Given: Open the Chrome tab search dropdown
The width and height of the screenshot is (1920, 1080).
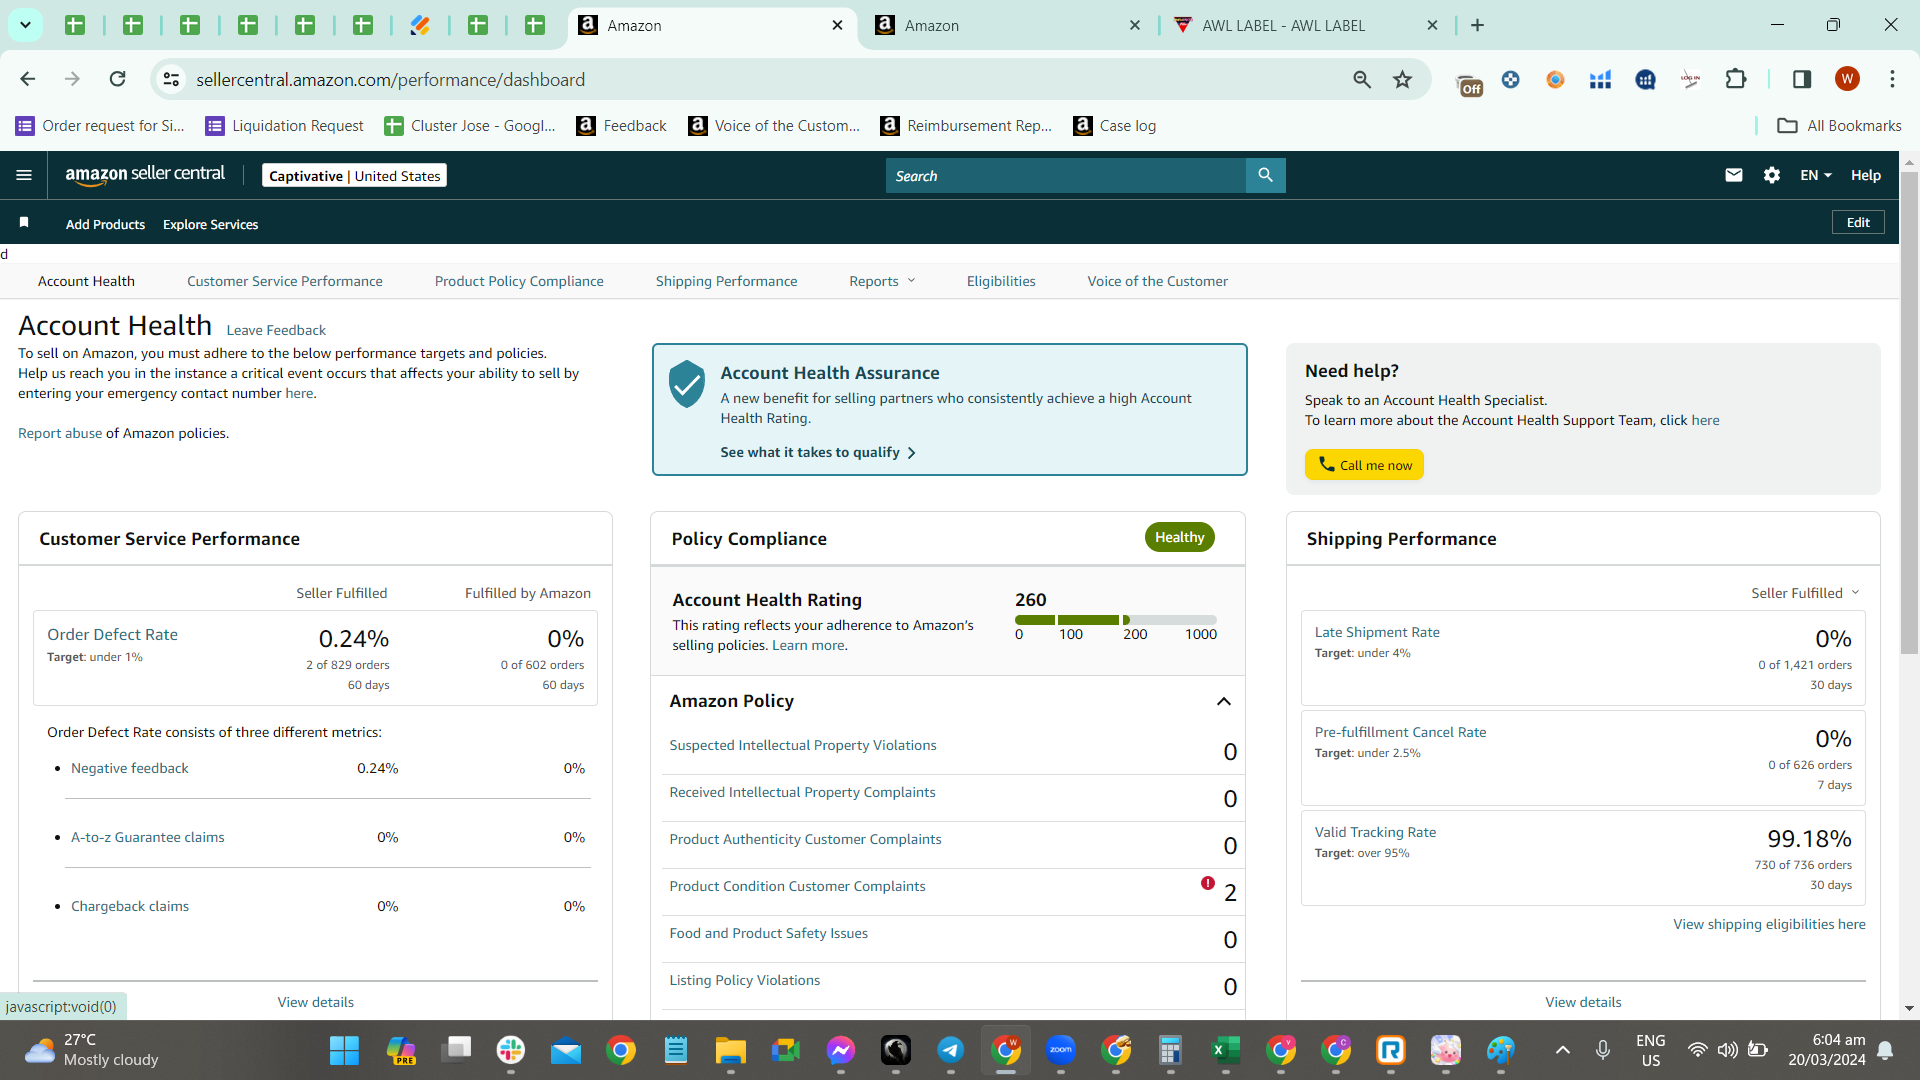Looking at the screenshot, I should [x=25, y=25].
